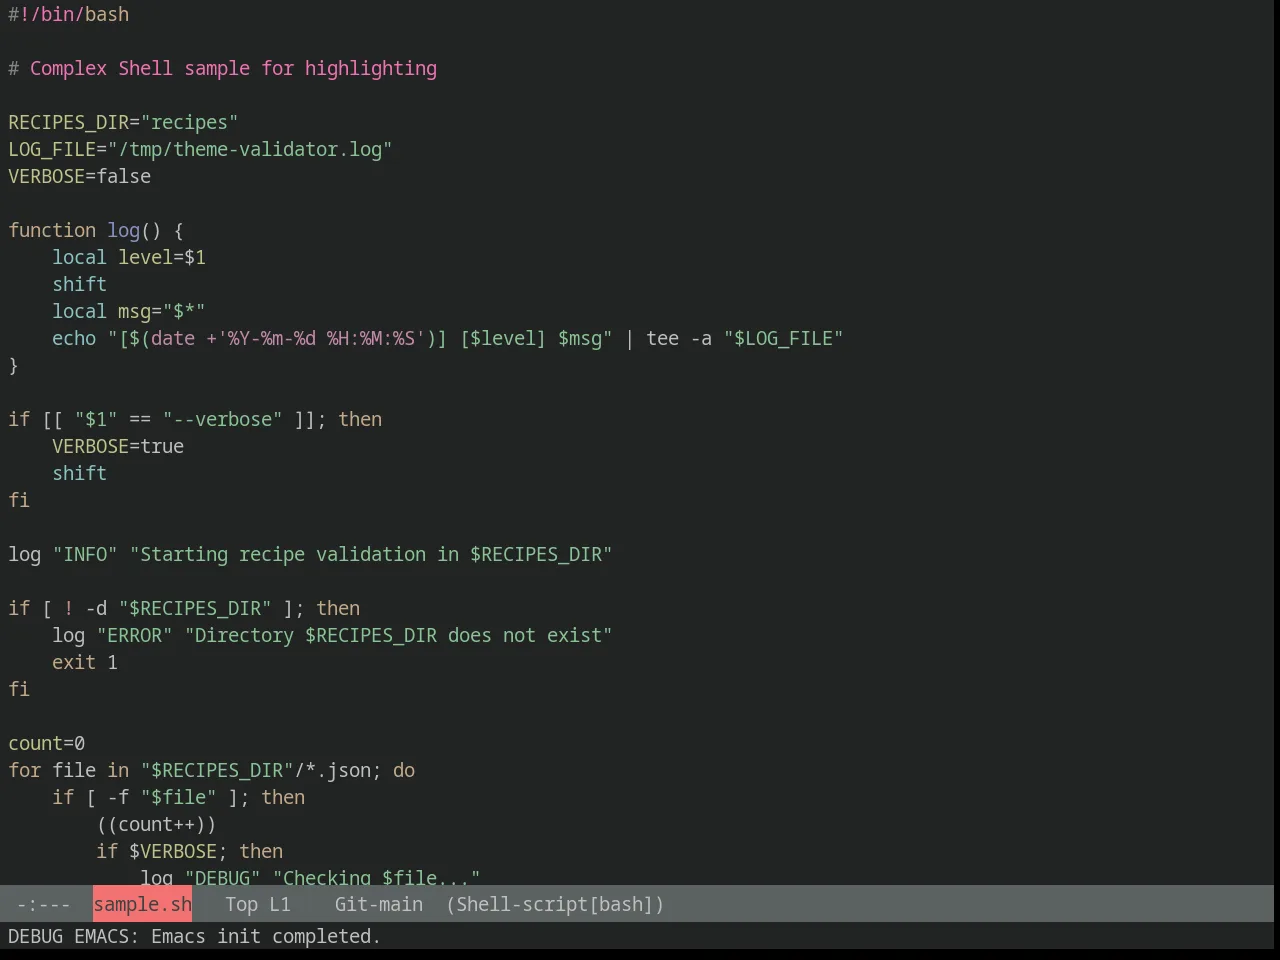This screenshot has width=1280, height=960.
Task: Click the for file in loop line
Action: [212, 770]
